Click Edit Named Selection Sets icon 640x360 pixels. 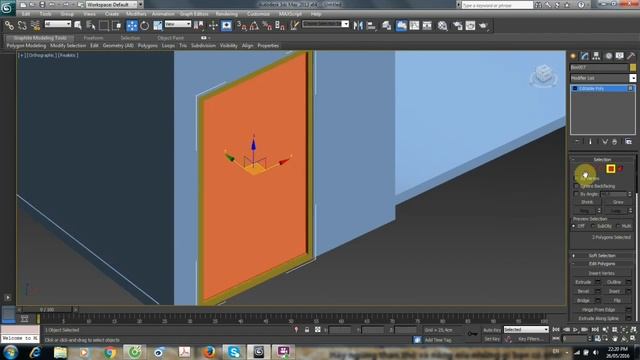[294, 26]
